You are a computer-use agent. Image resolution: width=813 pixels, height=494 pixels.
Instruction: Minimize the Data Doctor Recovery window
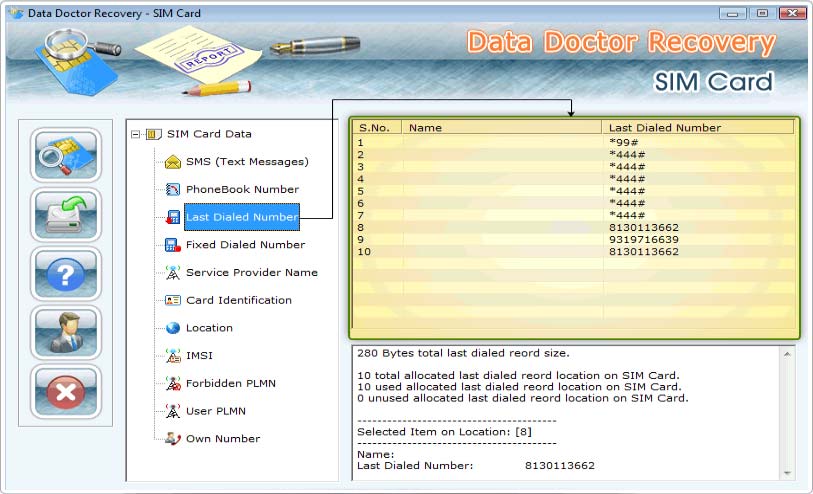click(733, 13)
